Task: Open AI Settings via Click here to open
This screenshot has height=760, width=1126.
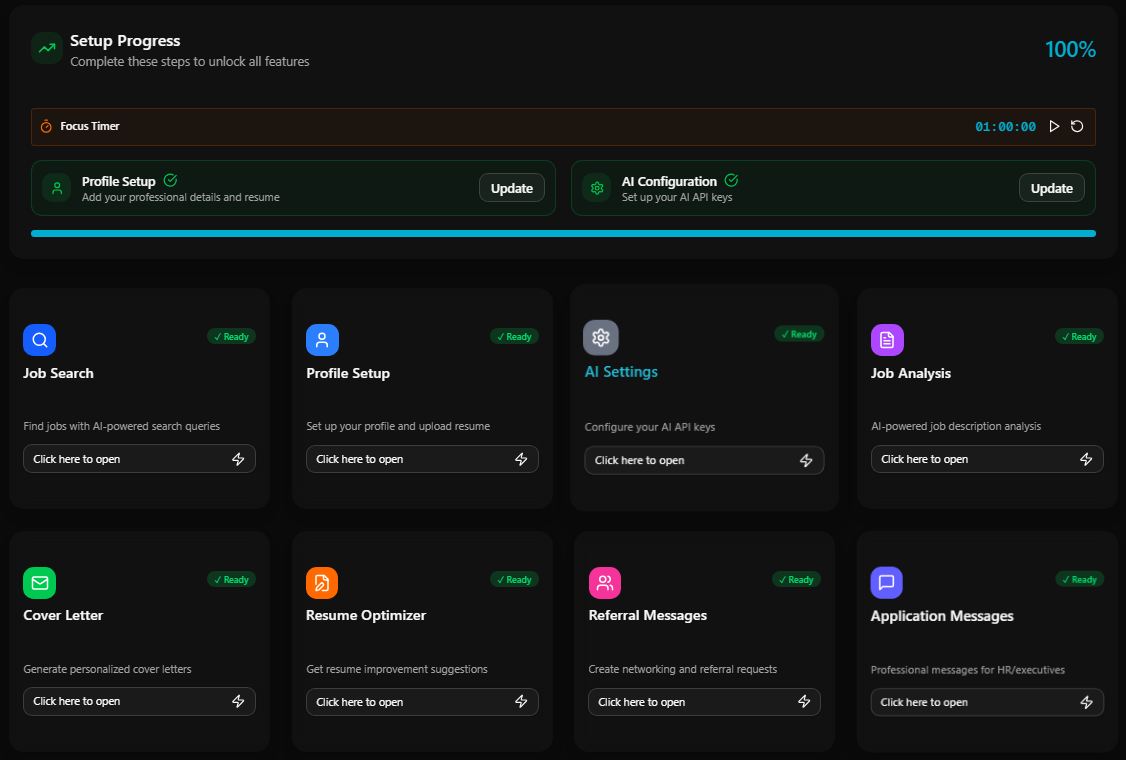Action: (x=704, y=460)
